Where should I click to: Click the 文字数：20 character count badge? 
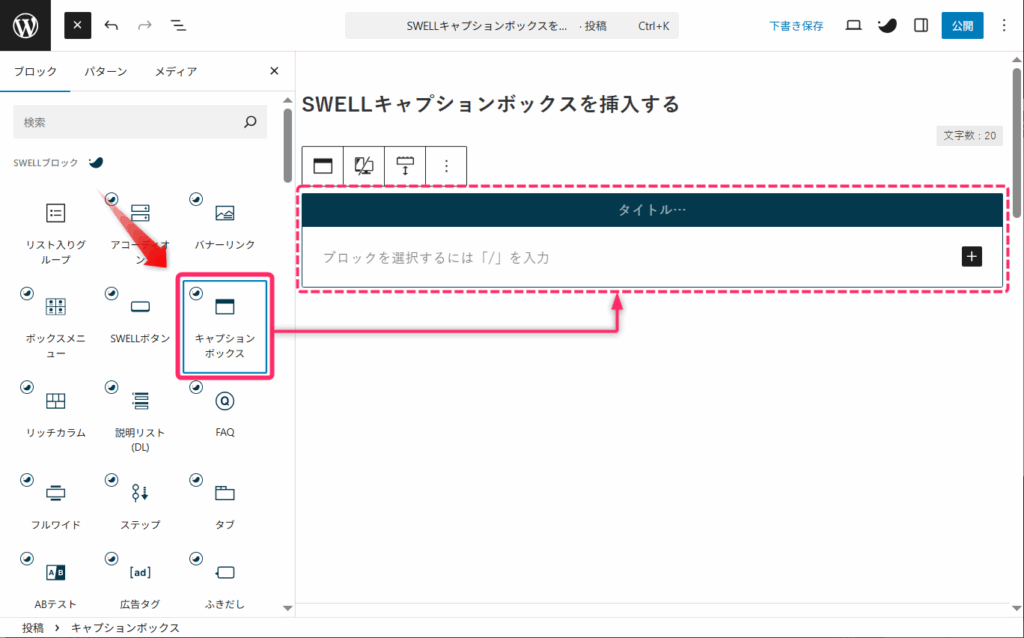click(x=970, y=136)
